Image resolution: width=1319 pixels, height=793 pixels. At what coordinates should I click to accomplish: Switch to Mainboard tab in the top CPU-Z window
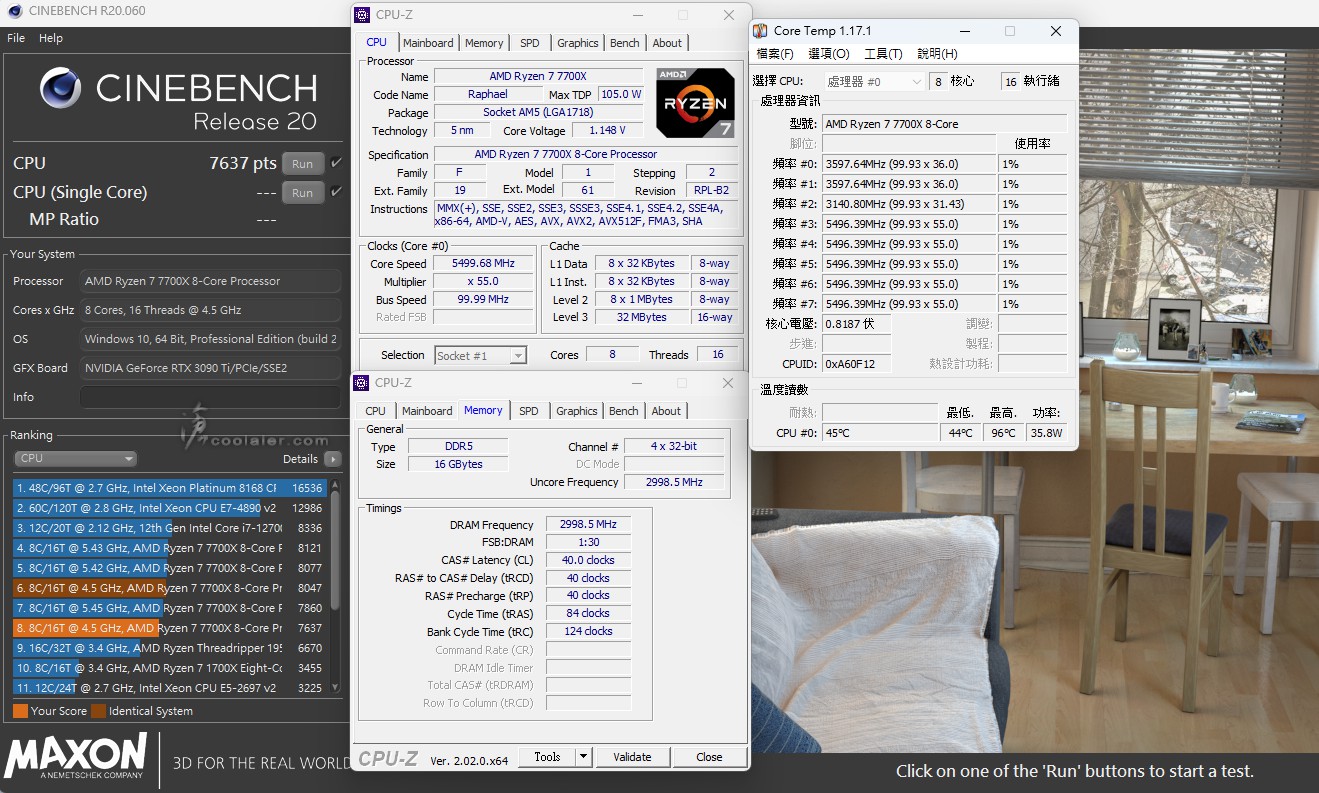tap(428, 43)
